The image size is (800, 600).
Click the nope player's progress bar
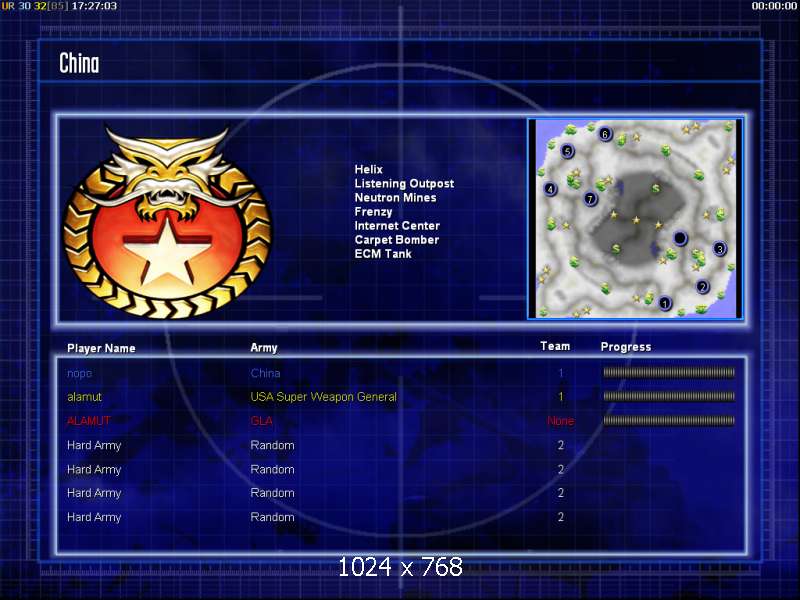coord(669,372)
